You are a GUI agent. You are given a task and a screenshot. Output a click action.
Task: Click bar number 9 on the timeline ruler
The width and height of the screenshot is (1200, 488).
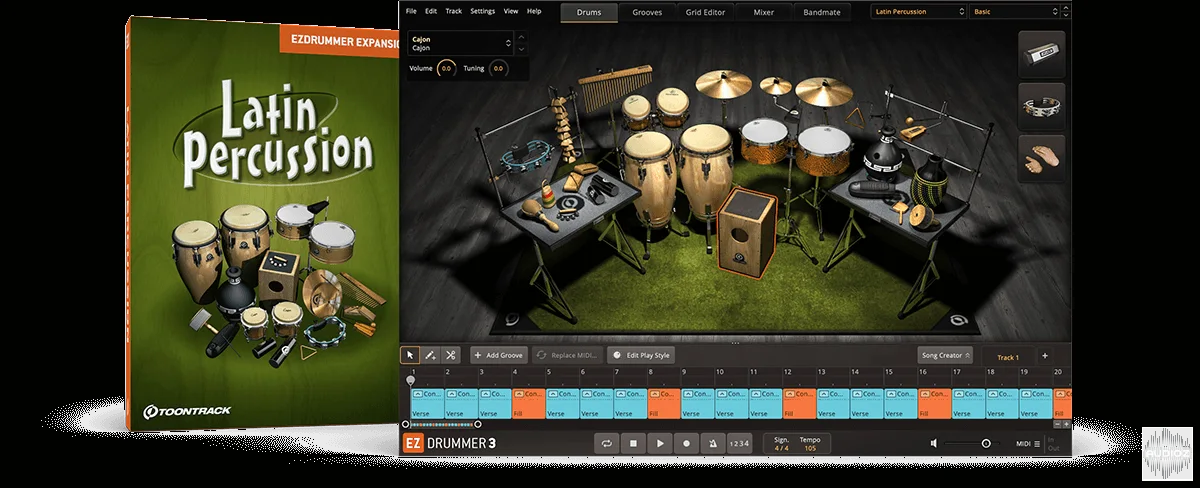[x=685, y=372]
